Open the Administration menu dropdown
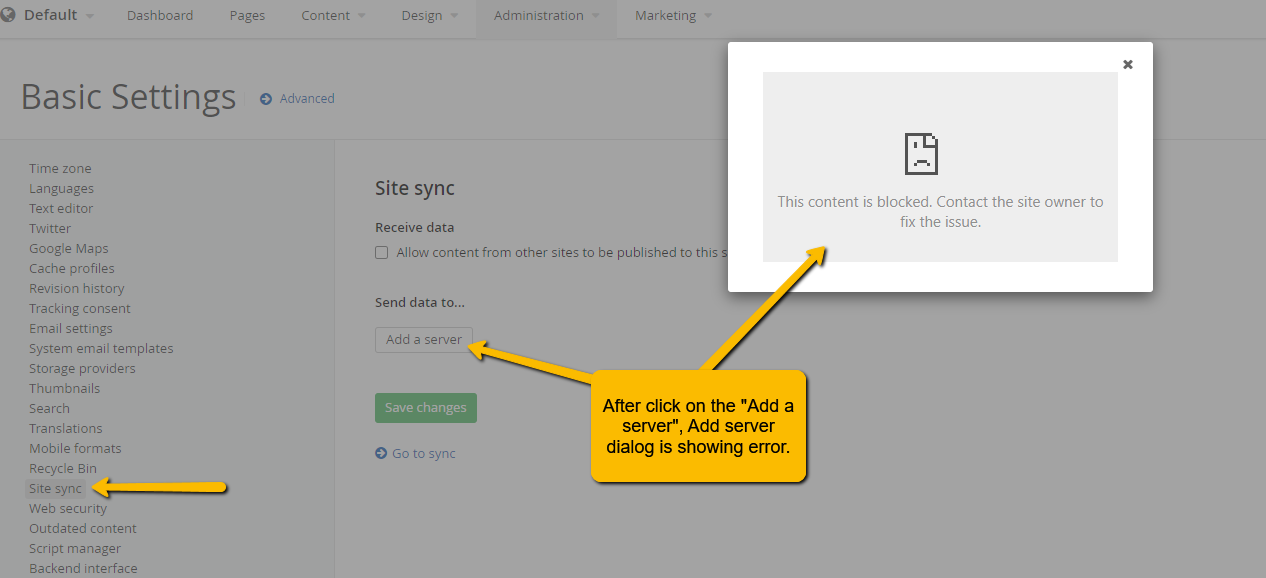This screenshot has width=1266, height=578. click(546, 16)
